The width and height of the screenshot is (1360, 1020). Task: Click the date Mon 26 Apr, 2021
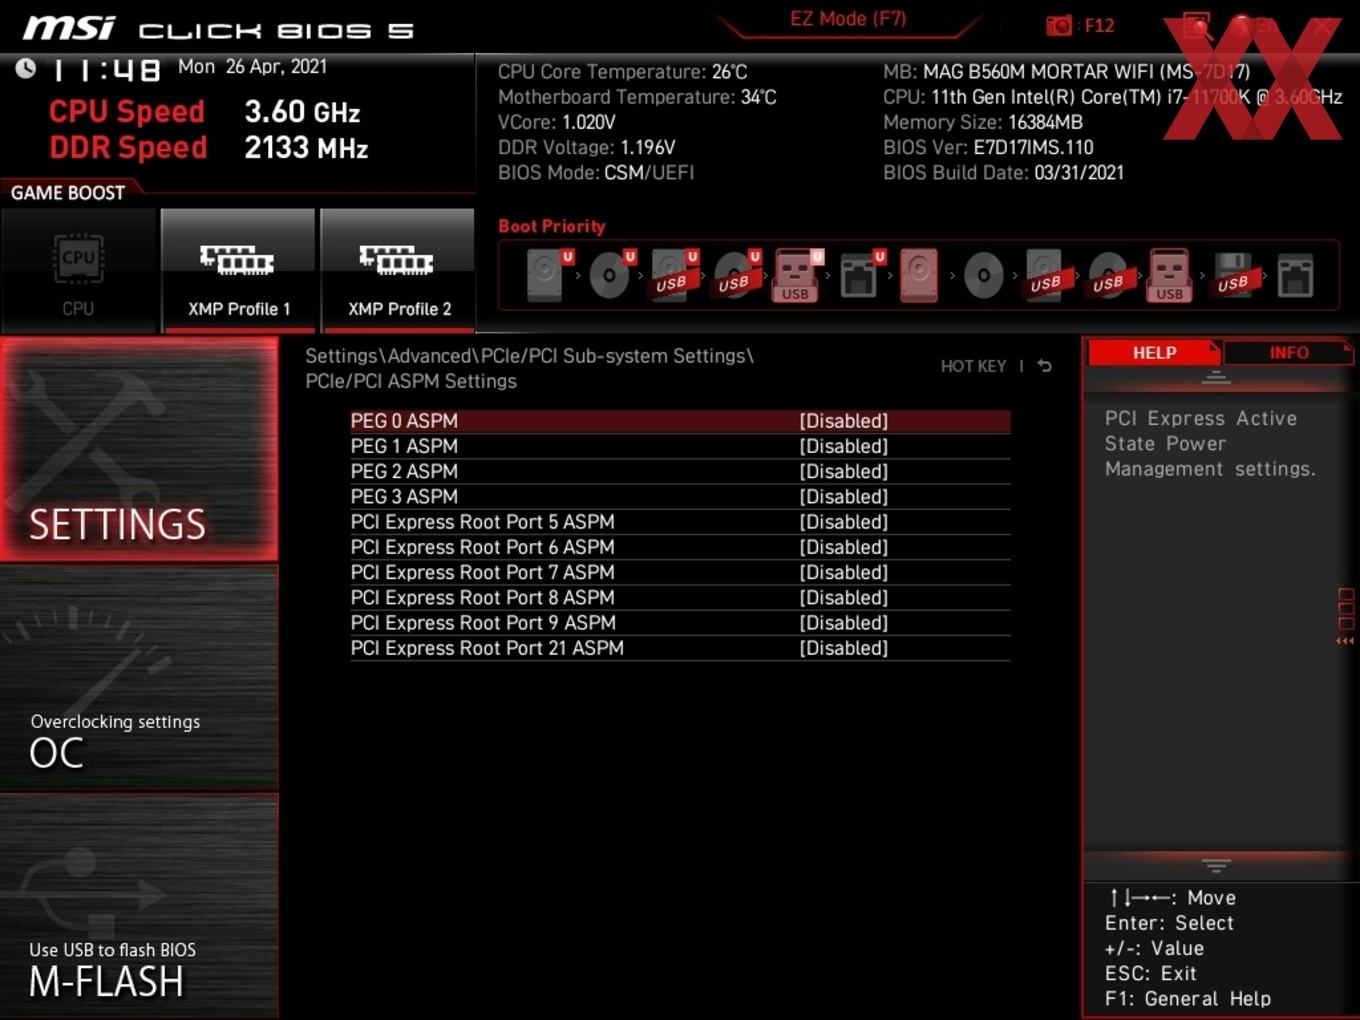point(252,67)
